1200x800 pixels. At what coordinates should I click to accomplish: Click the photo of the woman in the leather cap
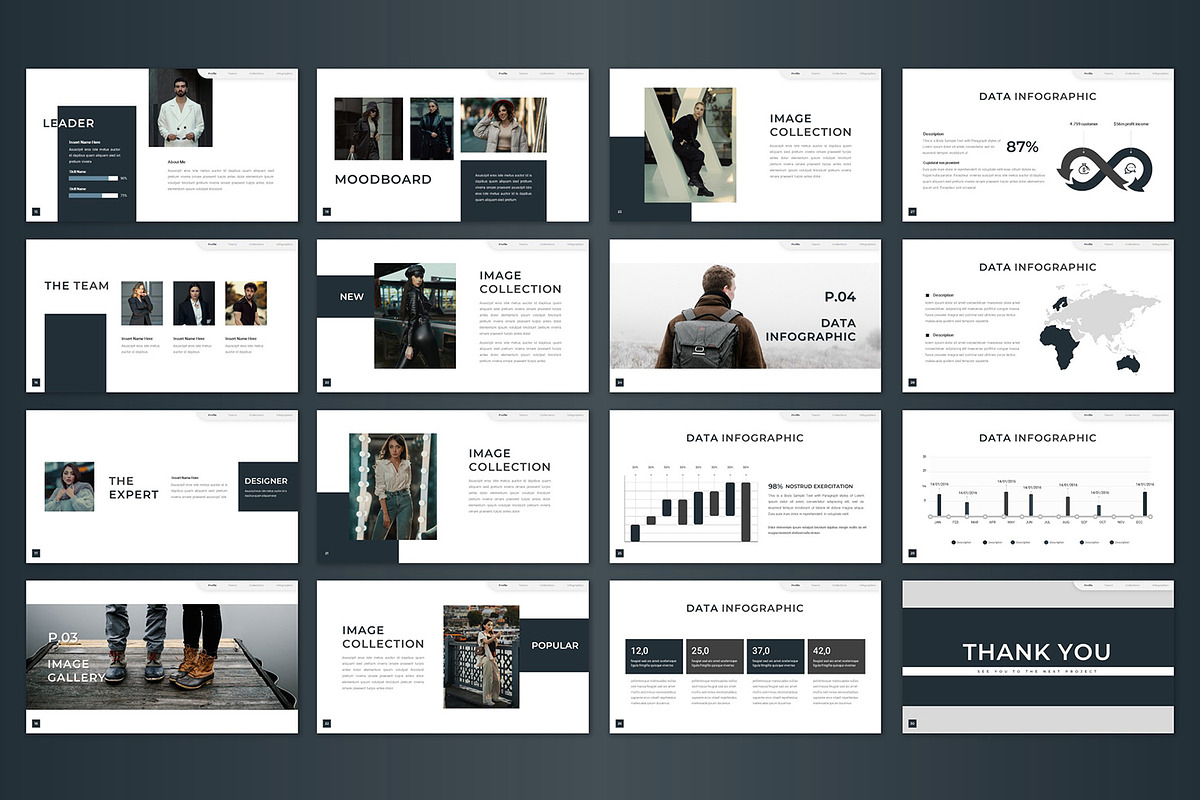point(415,316)
